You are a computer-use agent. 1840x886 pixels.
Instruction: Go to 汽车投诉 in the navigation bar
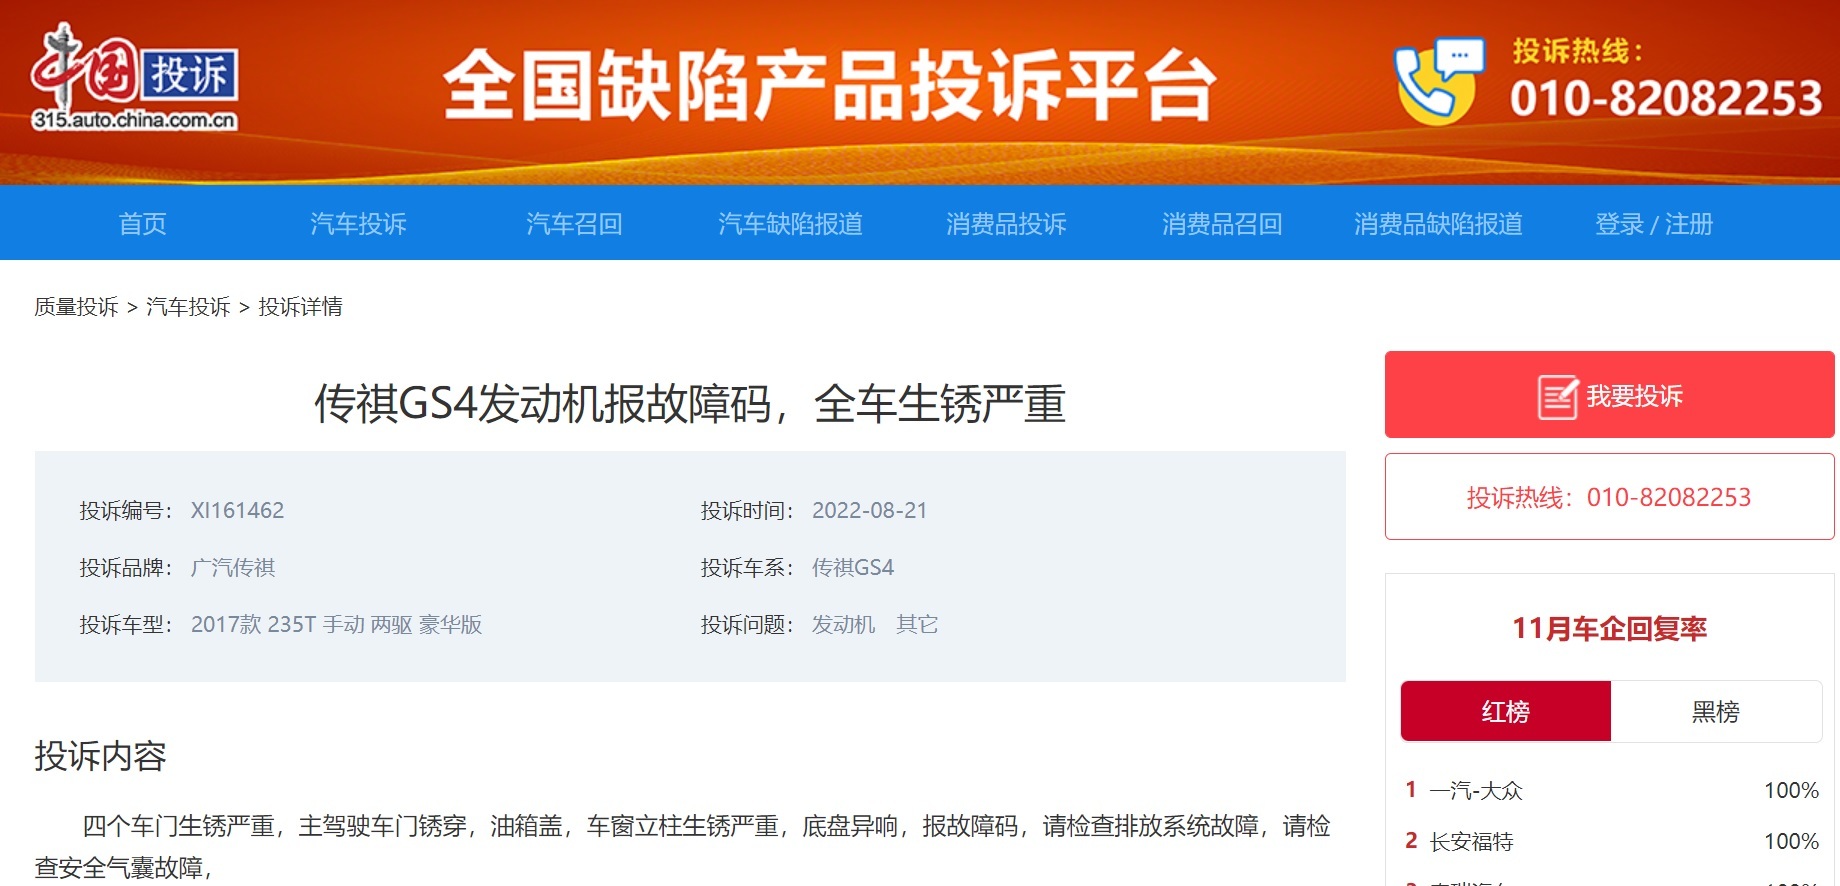pos(358,224)
